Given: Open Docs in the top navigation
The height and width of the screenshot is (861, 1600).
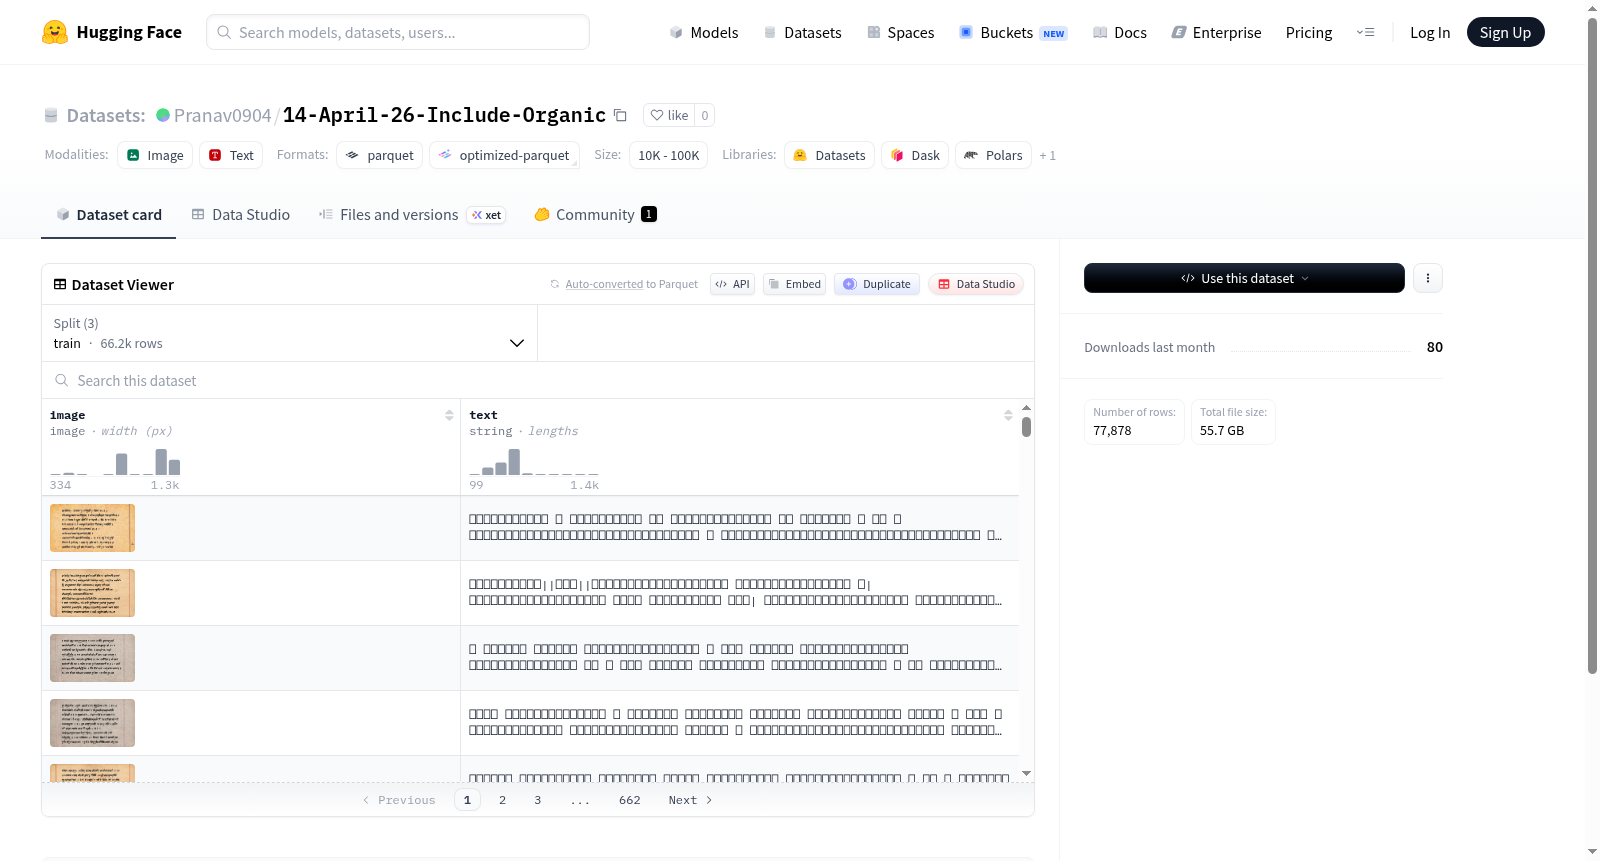Looking at the screenshot, I should 1120,32.
